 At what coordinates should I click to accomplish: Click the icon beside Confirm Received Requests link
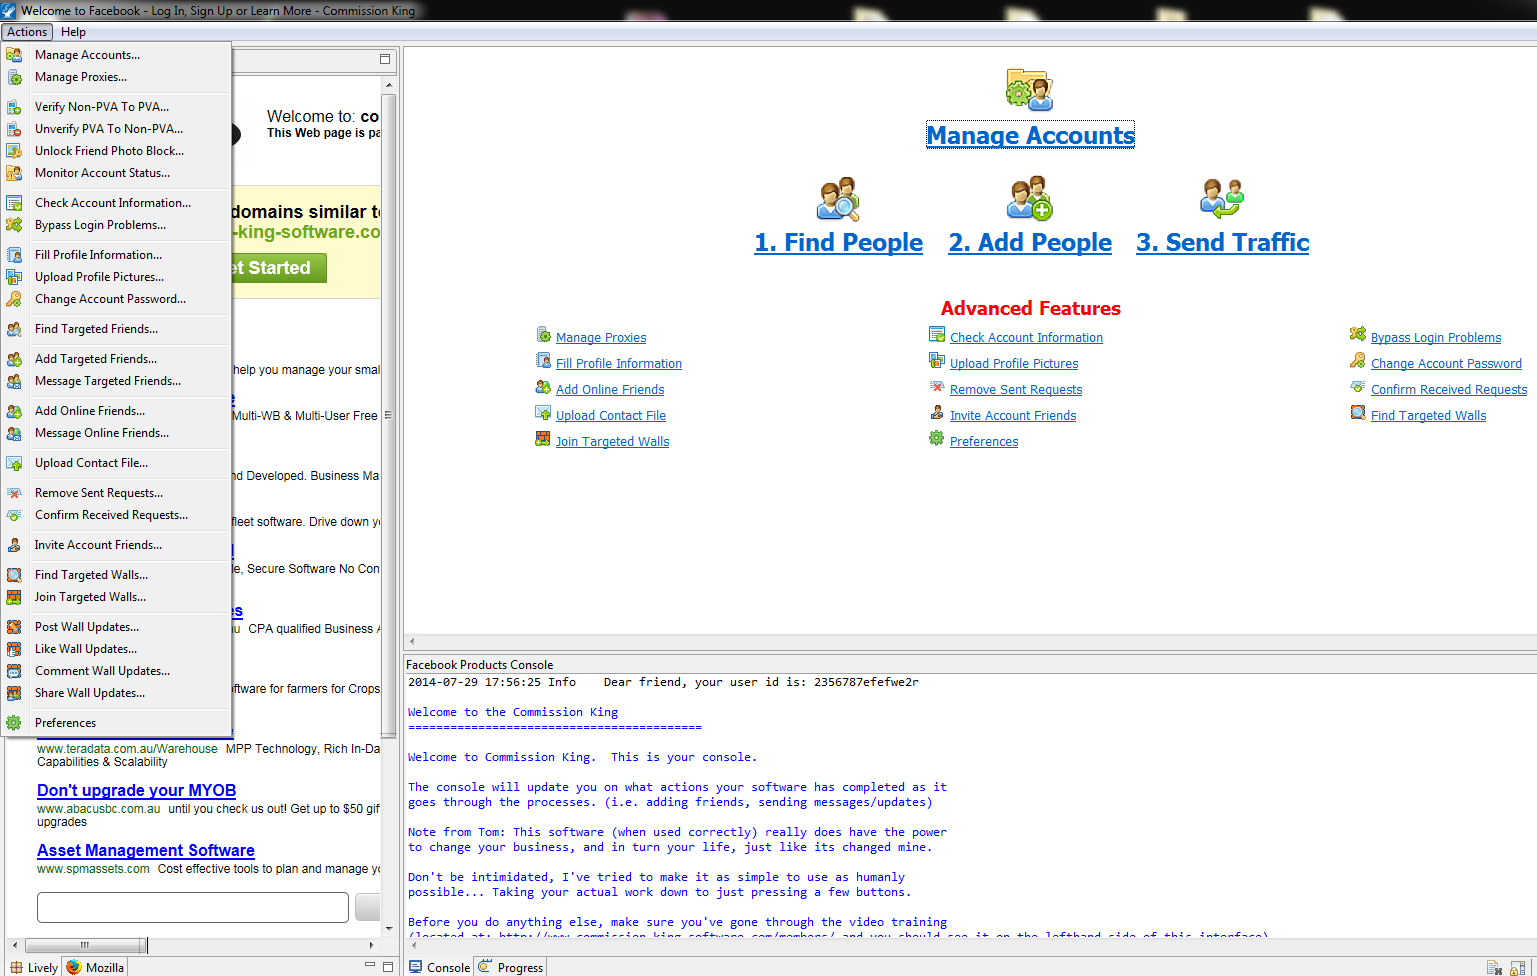coord(1358,386)
